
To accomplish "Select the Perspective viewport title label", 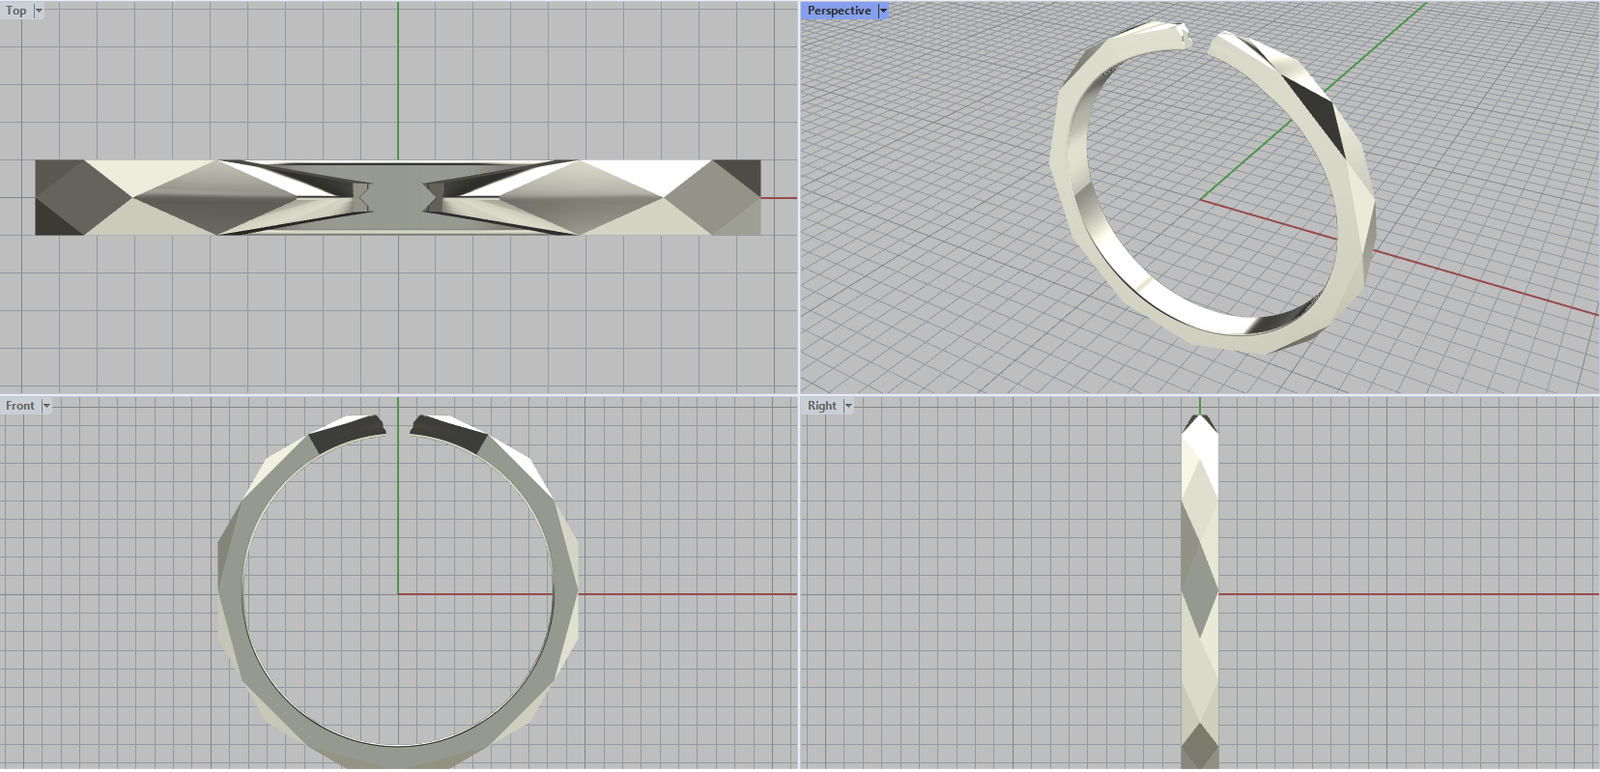I will click(x=838, y=11).
